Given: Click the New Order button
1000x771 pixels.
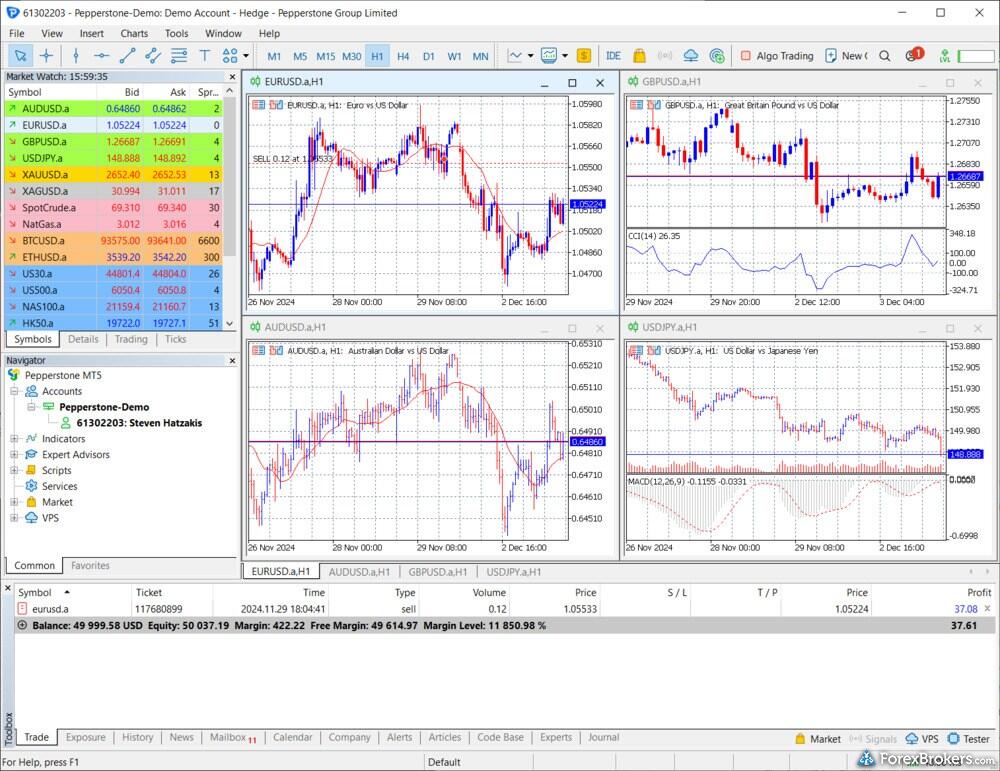Looking at the screenshot, I should point(845,56).
